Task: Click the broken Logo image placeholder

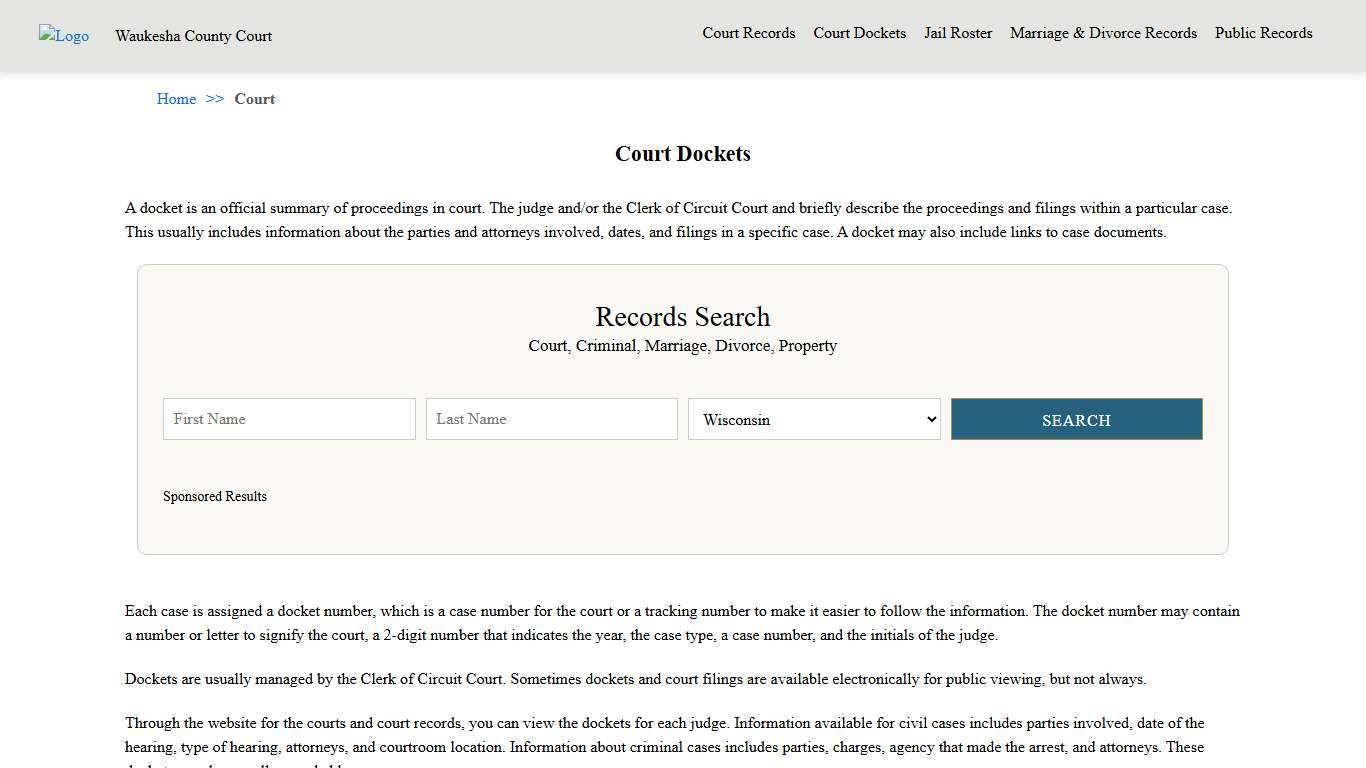Action: pyautogui.click(x=63, y=36)
